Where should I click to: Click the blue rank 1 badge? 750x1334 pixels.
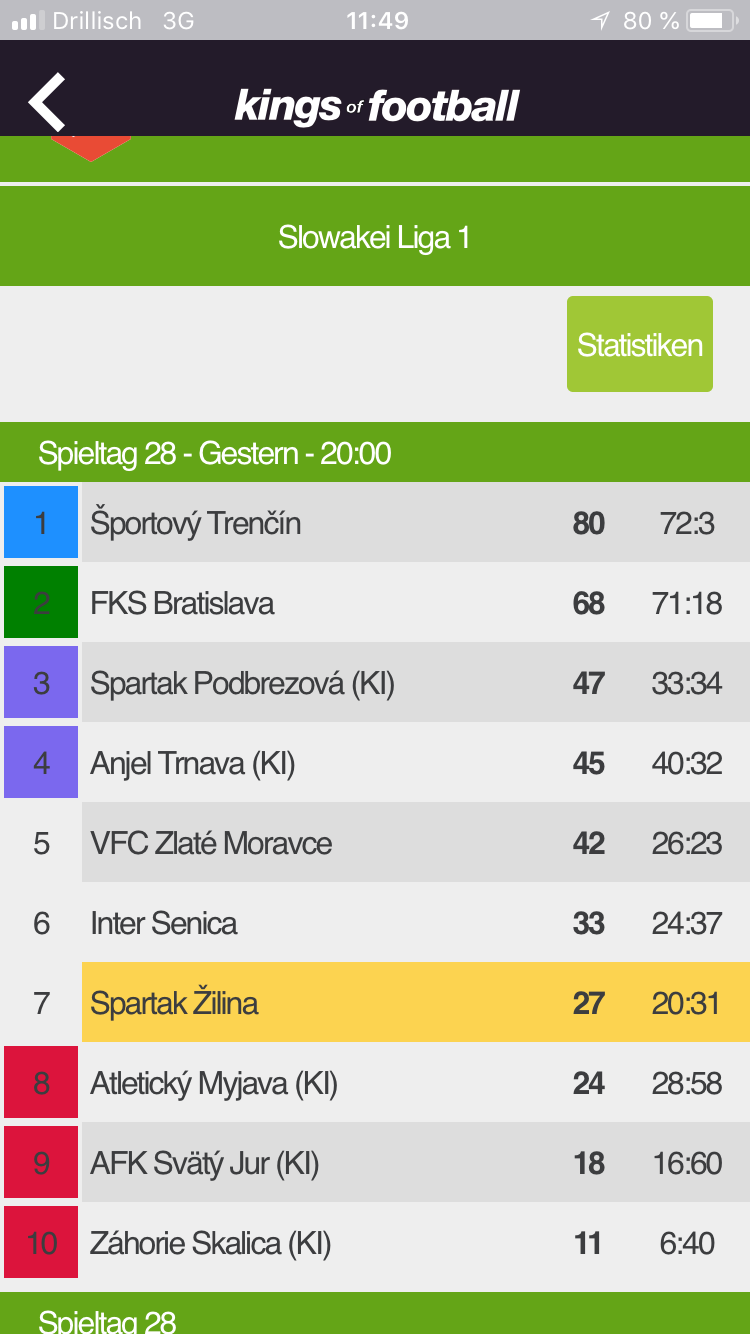pos(41,522)
